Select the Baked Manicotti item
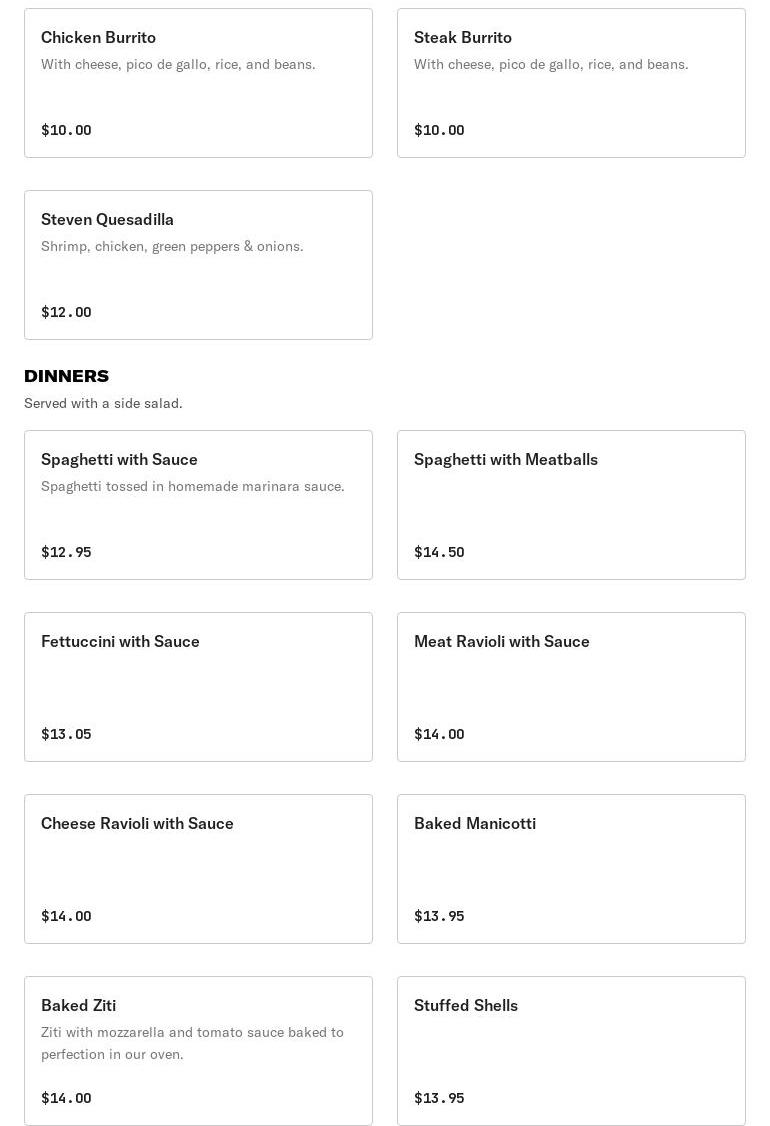 [x=571, y=869]
